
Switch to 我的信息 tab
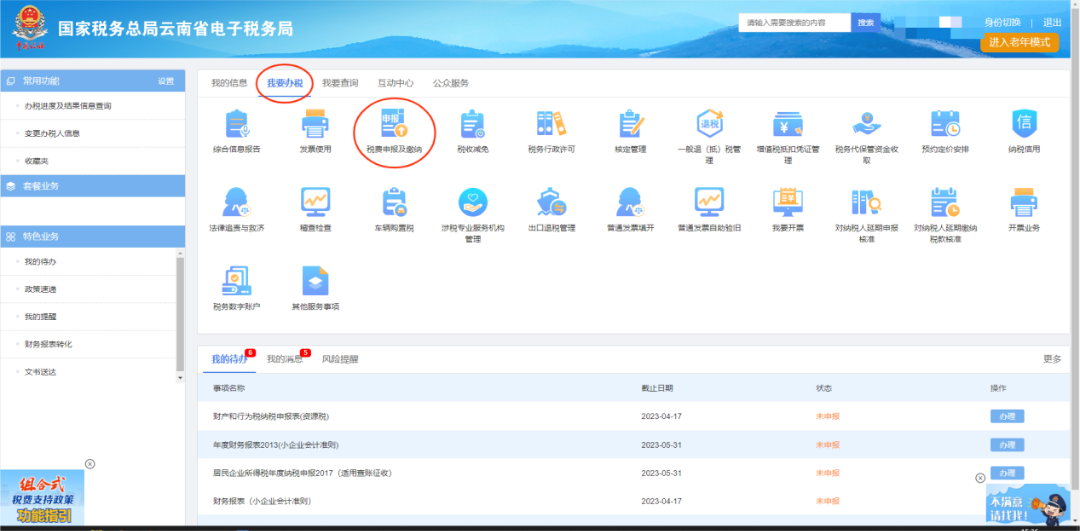coord(229,83)
